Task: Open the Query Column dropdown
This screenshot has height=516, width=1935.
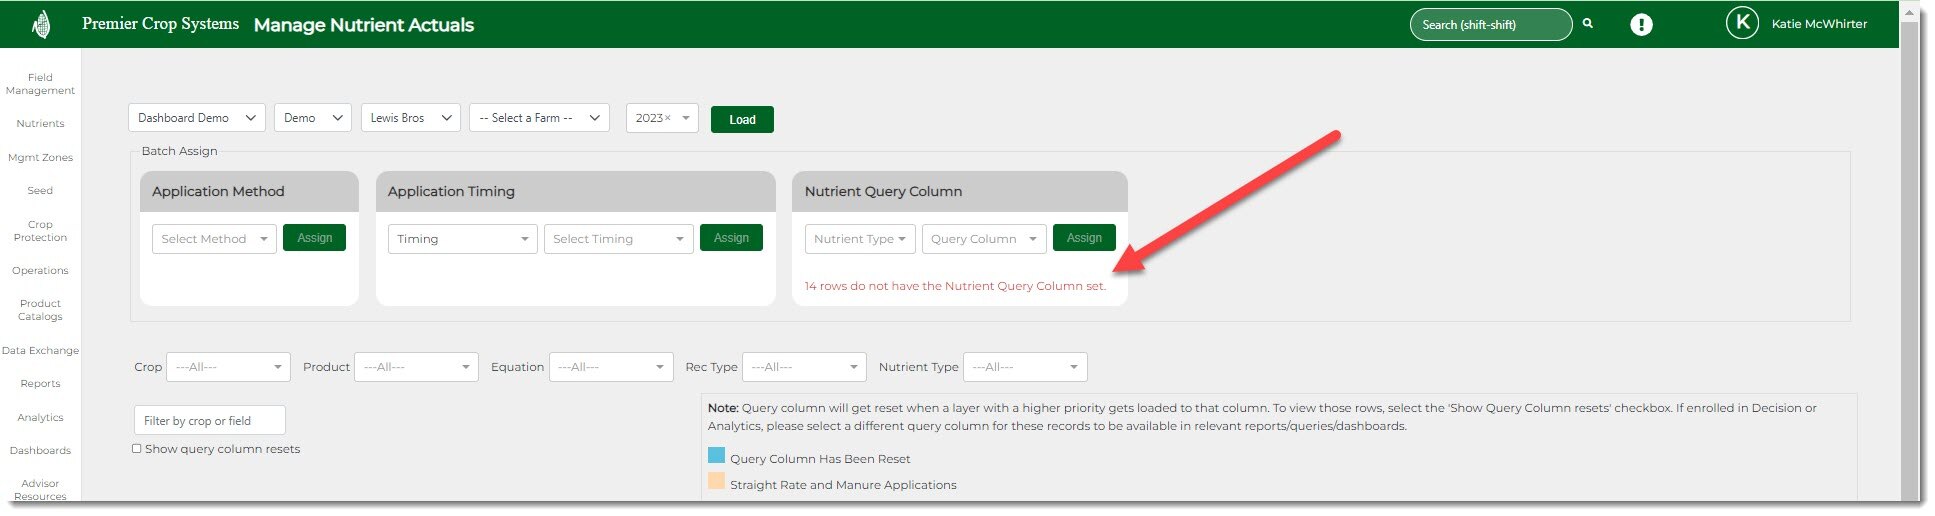Action: point(984,239)
